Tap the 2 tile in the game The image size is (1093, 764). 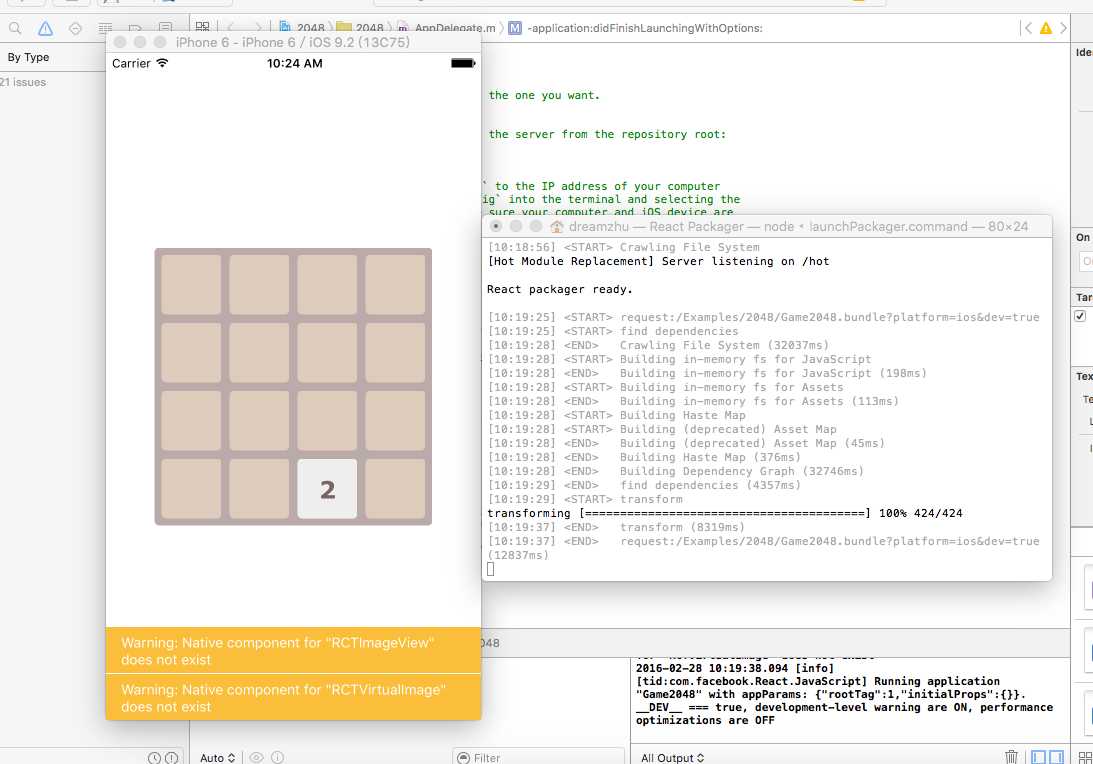click(327, 489)
